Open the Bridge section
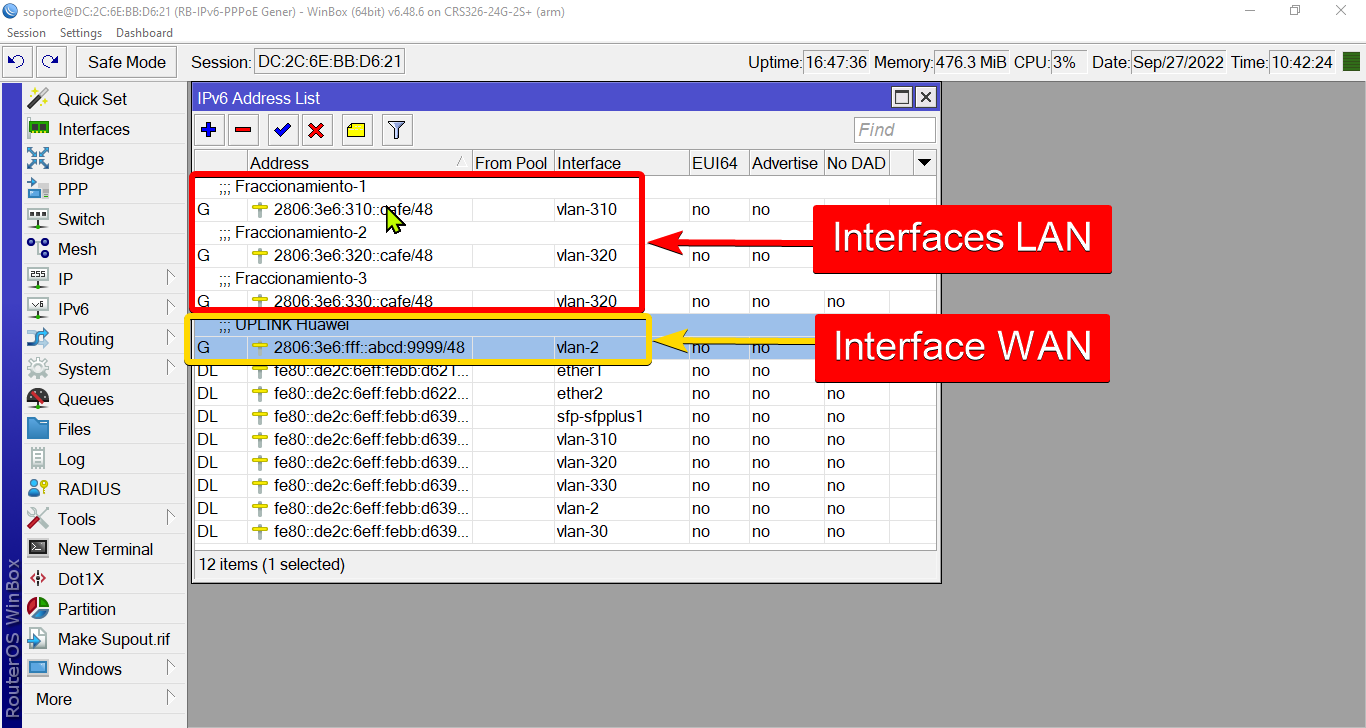Screen dimensions: 1366x728 (80, 159)
